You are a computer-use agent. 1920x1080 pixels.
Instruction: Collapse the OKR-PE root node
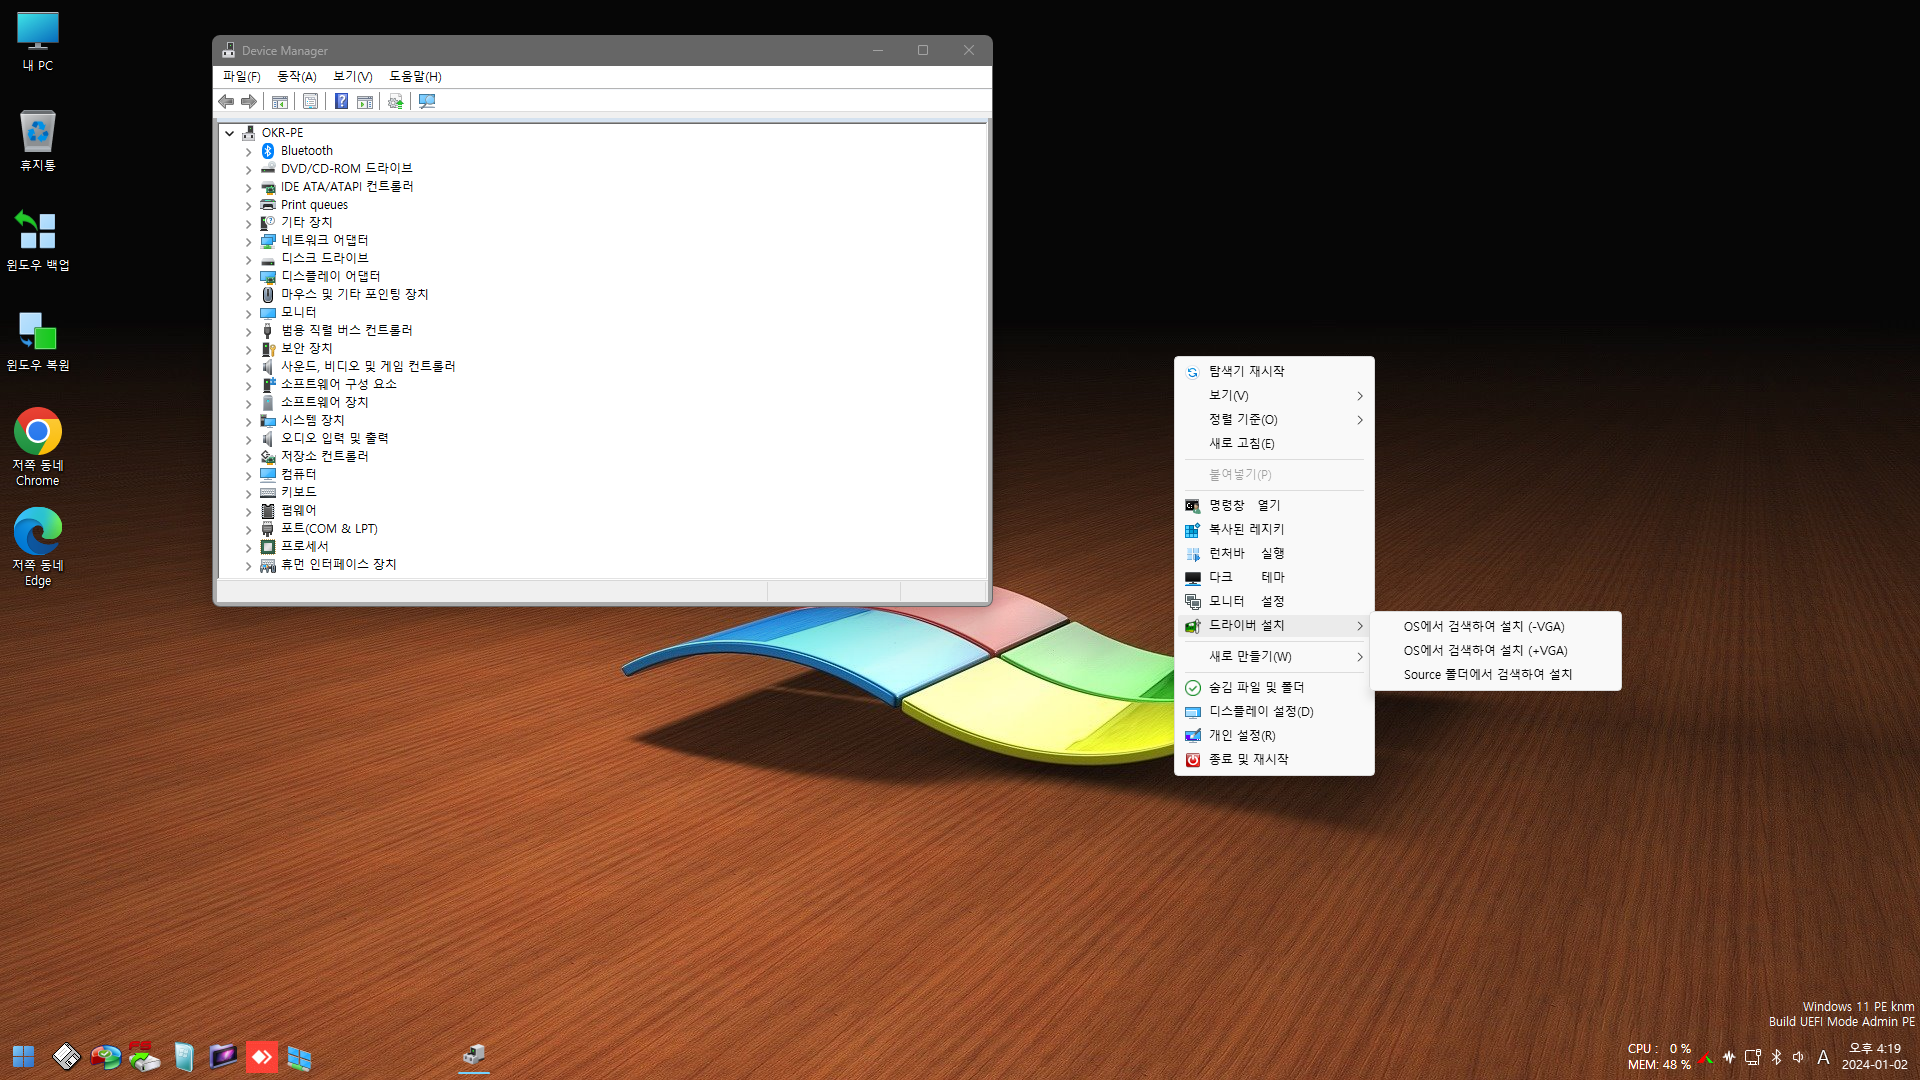pos(230,133)
